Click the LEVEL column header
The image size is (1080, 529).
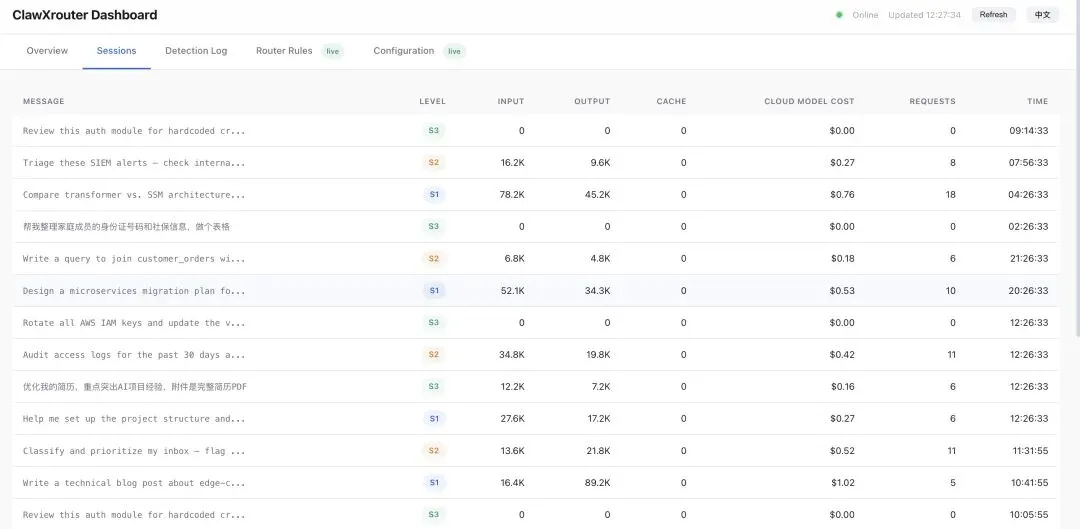pos(433,101)
